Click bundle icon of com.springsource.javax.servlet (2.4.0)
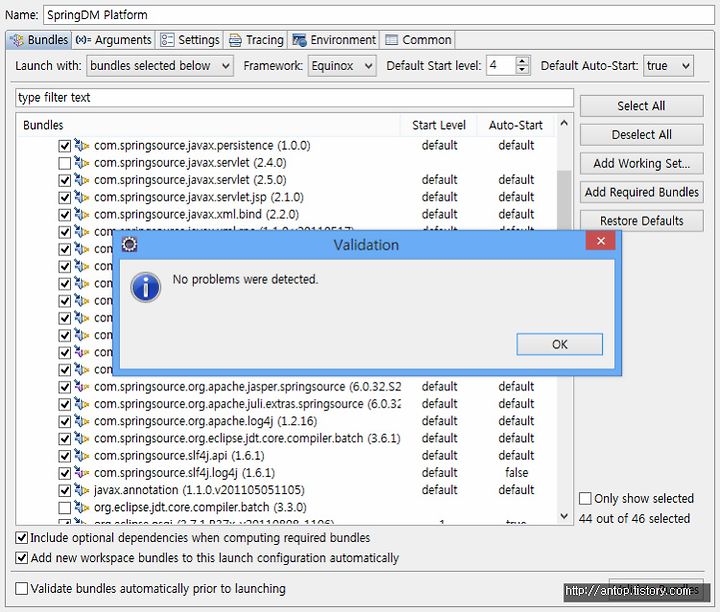720x612 pixels. tap(82, 163)
